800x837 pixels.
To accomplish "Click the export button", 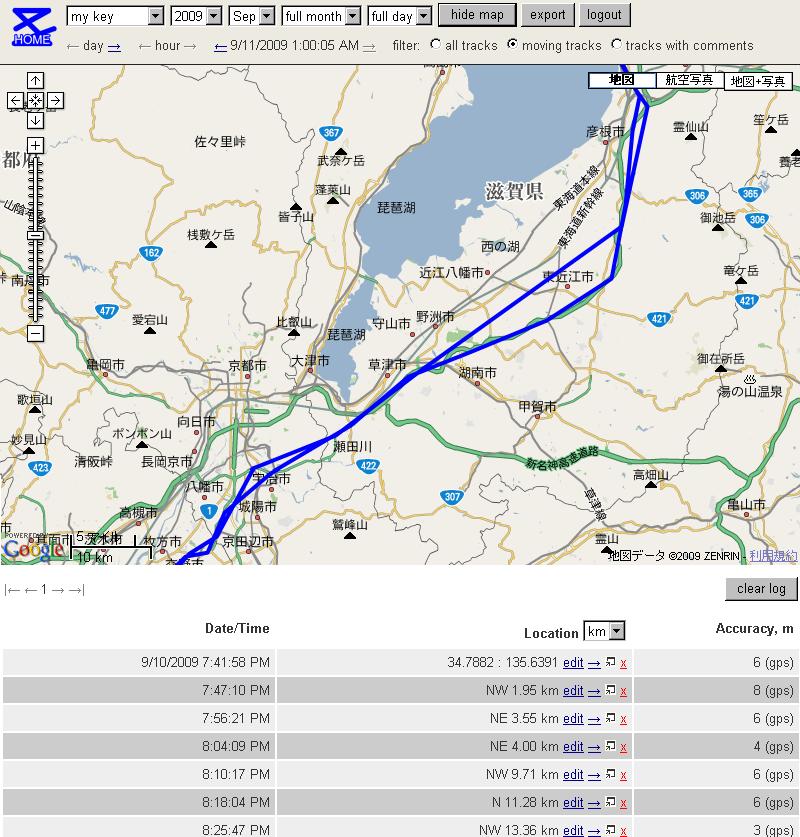I will click(548, 15).
